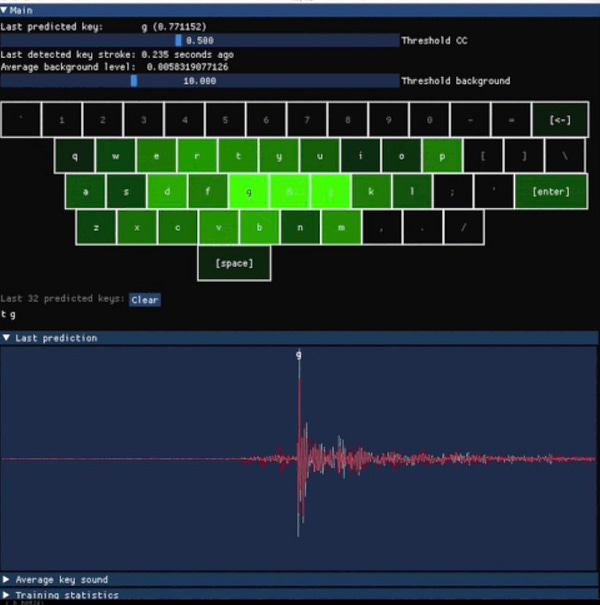
Task: Click the 8 key on keyboard
Action: click(348, 119)
